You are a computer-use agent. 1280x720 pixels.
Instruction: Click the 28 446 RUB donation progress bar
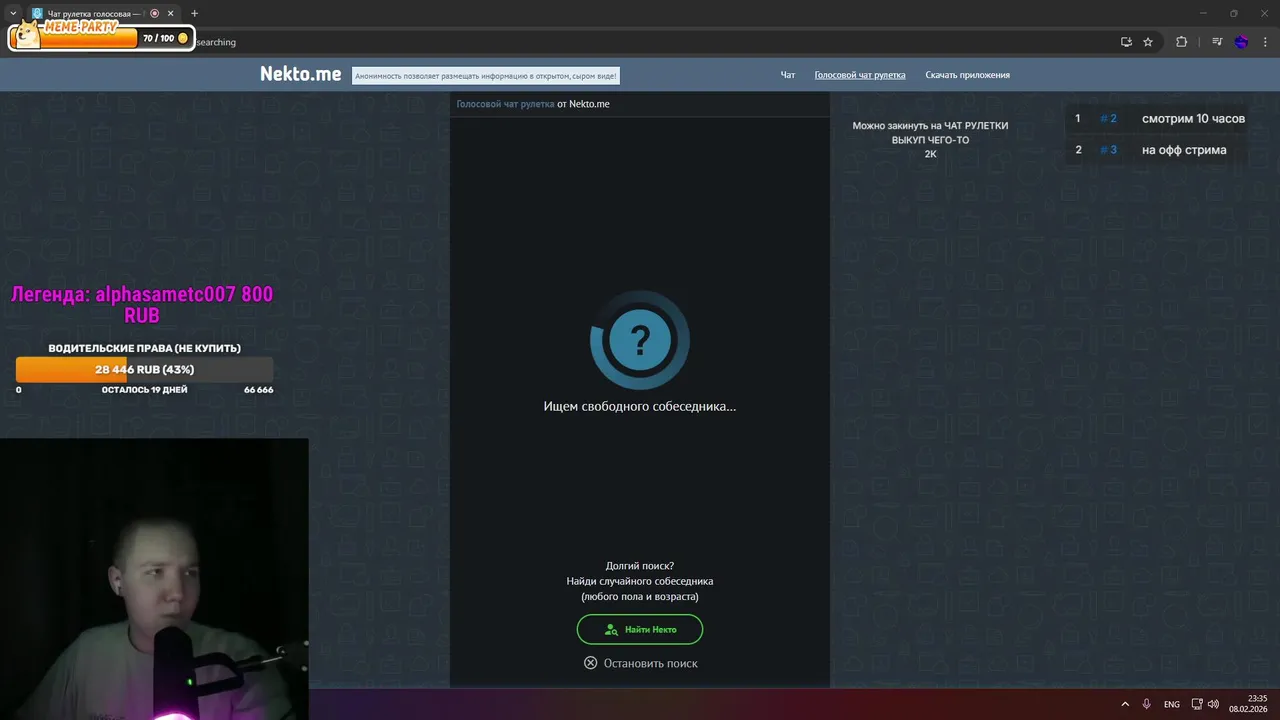(145, 369)
